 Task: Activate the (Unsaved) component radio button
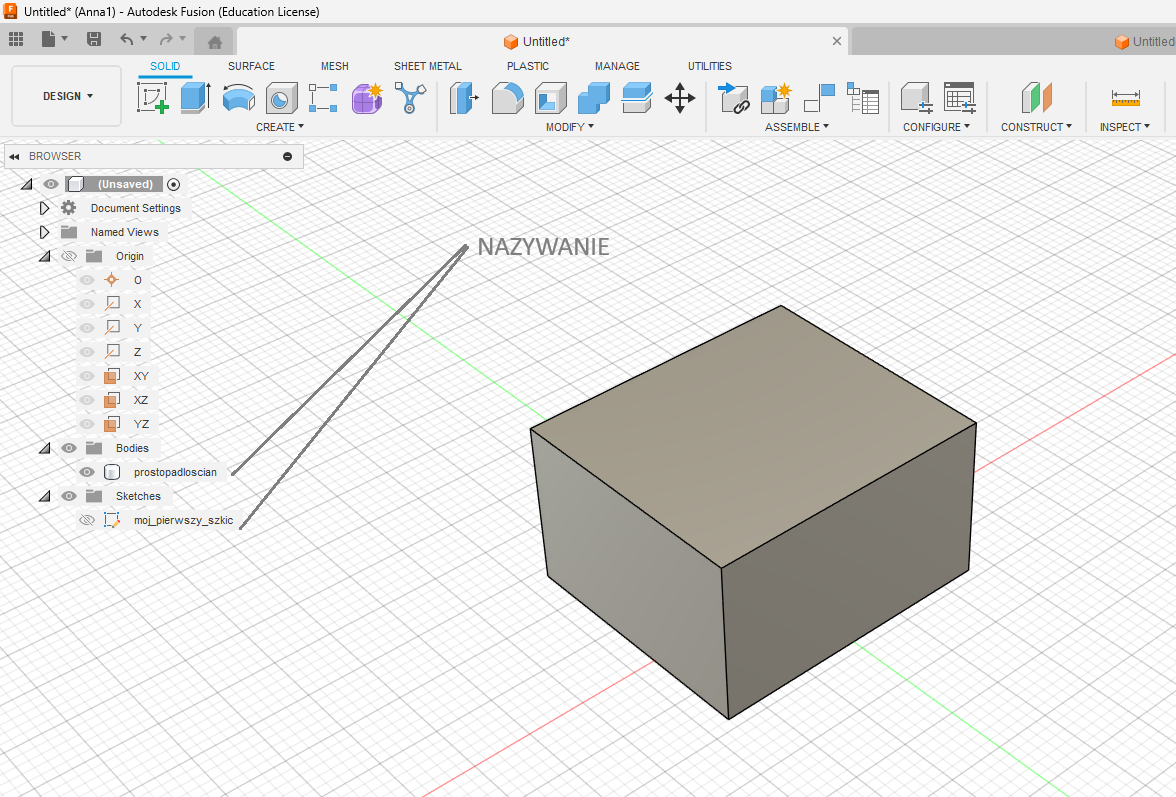tap(173, 184)
